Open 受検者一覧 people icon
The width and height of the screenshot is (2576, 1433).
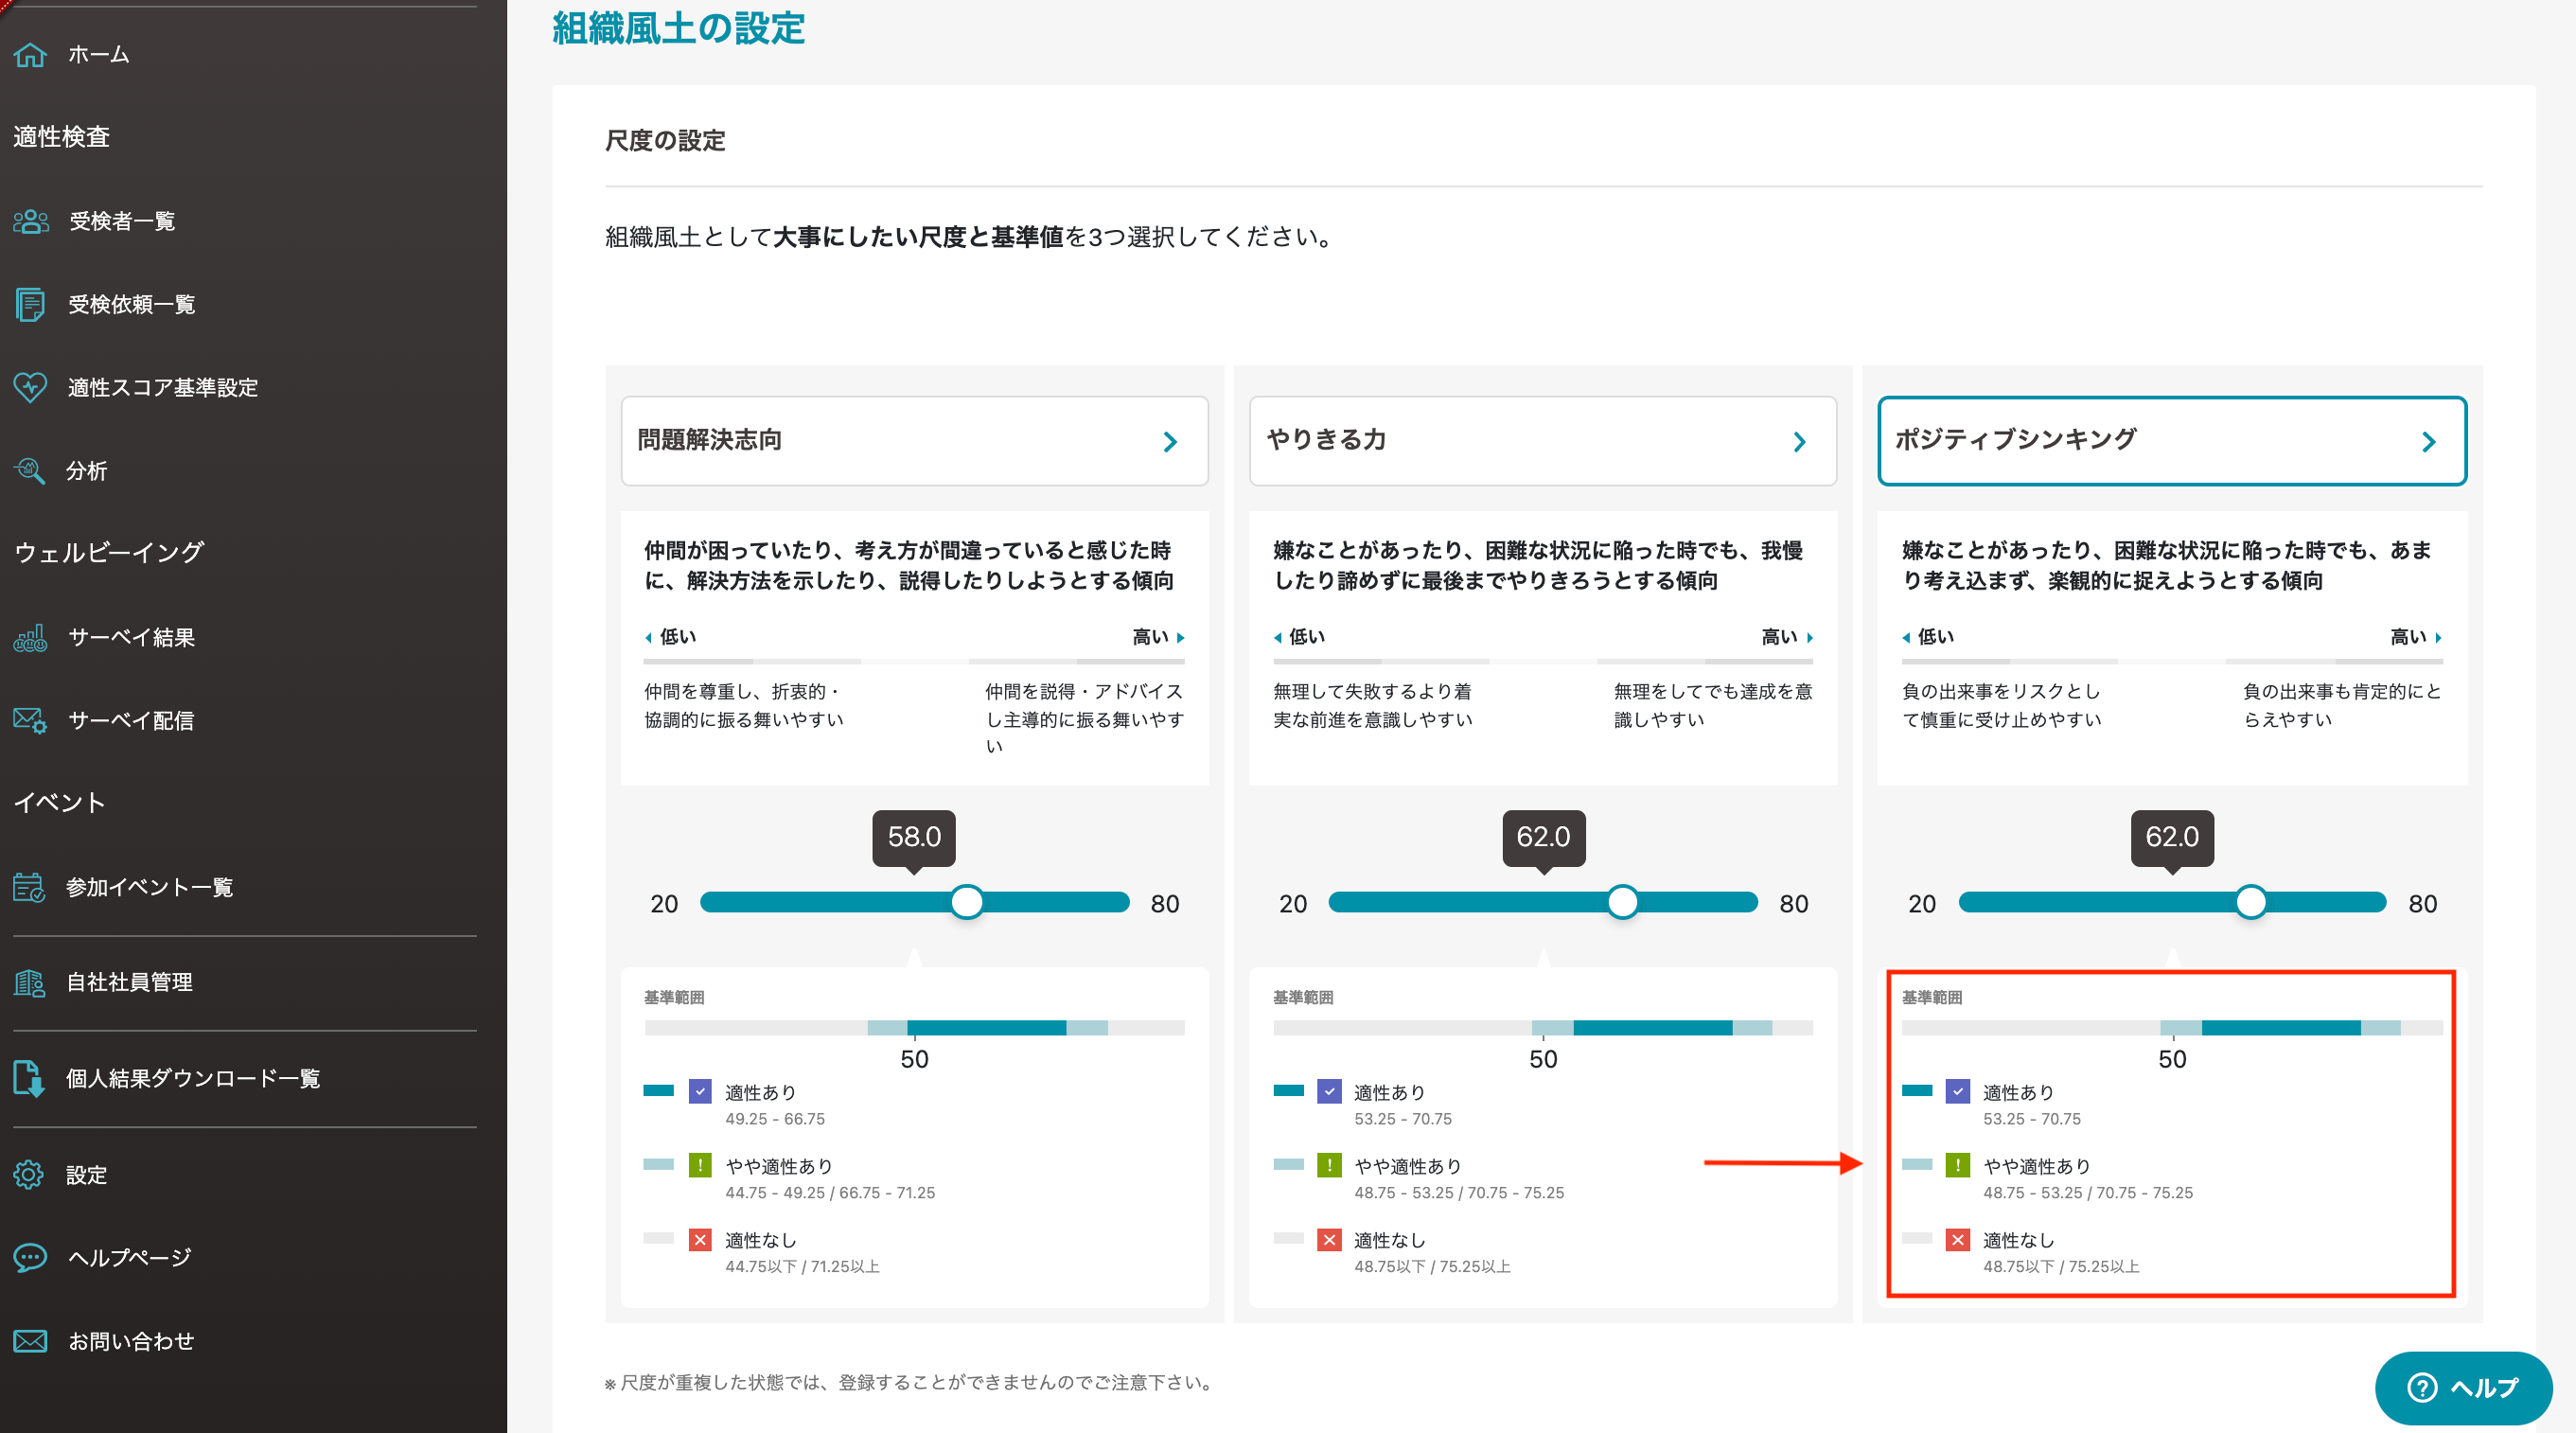(x=30, y=221)
